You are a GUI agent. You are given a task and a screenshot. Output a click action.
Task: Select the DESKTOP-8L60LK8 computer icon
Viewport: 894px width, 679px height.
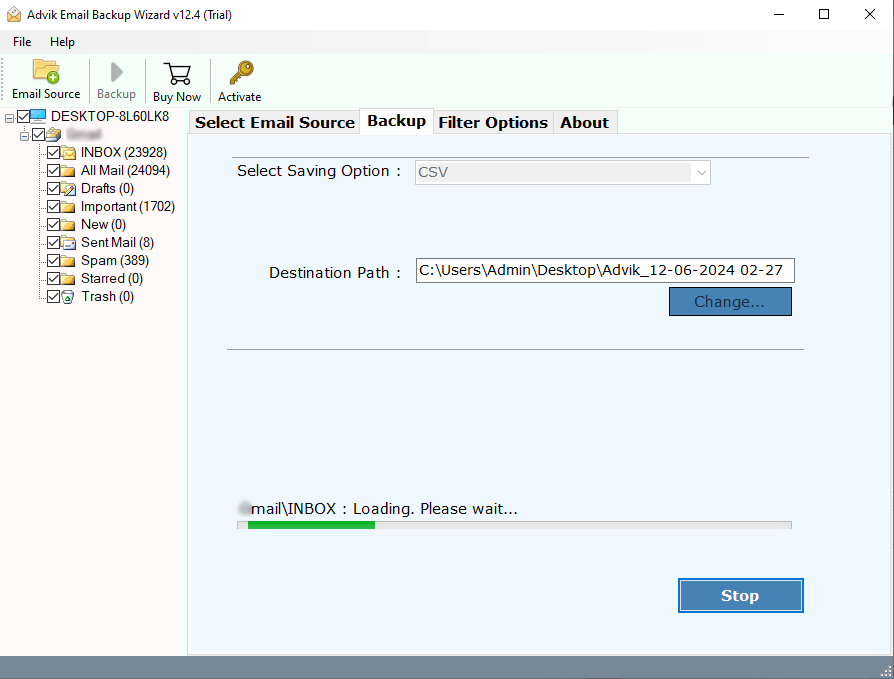coord(38,116)
